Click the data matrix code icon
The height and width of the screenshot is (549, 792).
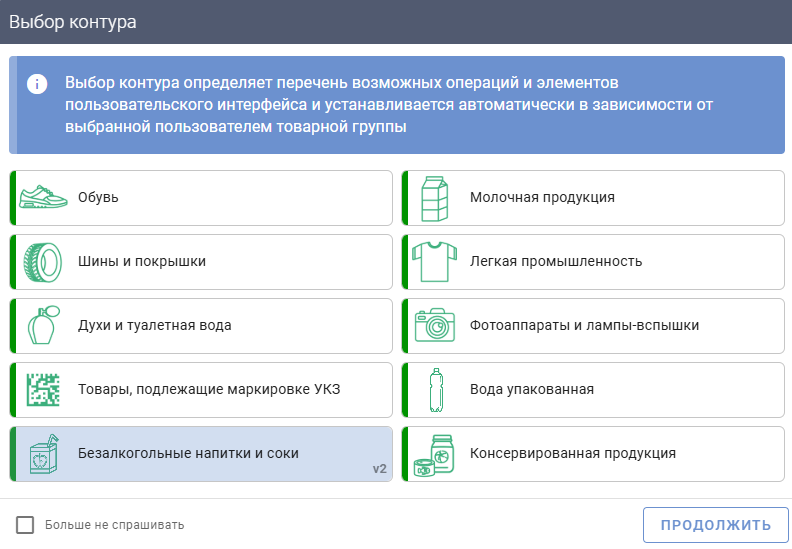43,389
